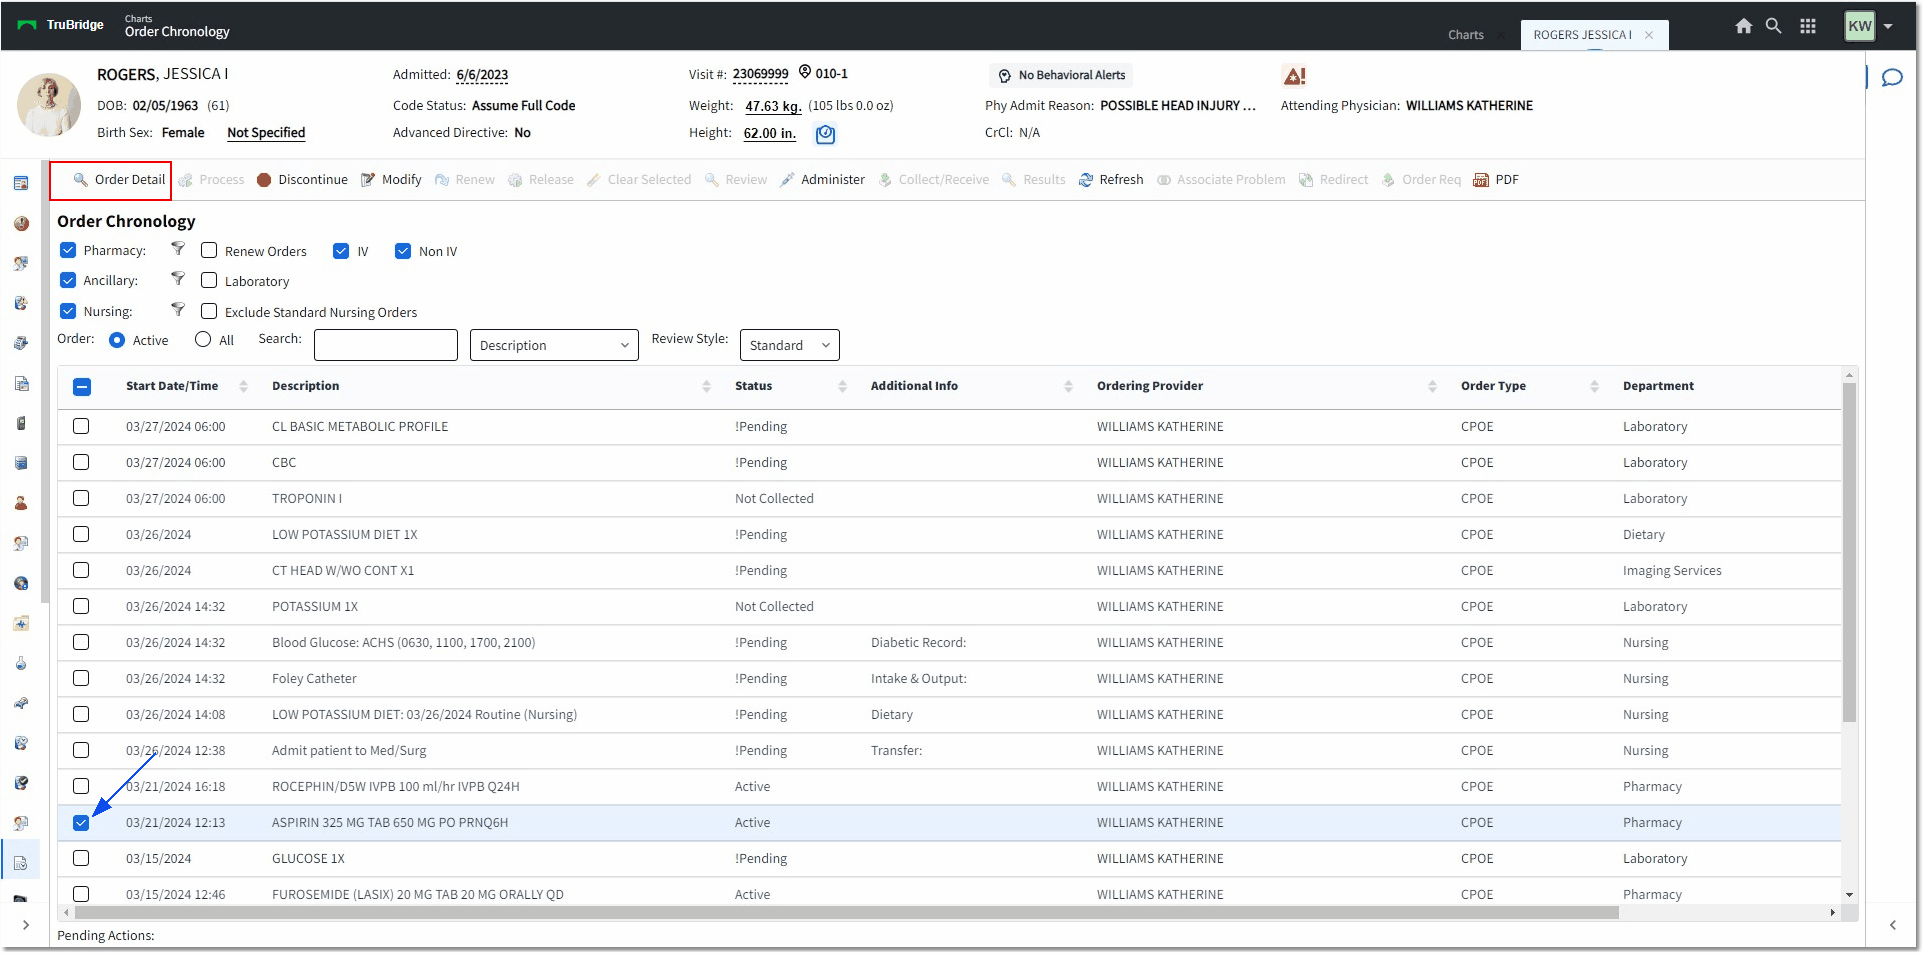Click the horizontal scrollbar under the table
Viewport: 1923px width, 954px height.
[x=846, y=912]
